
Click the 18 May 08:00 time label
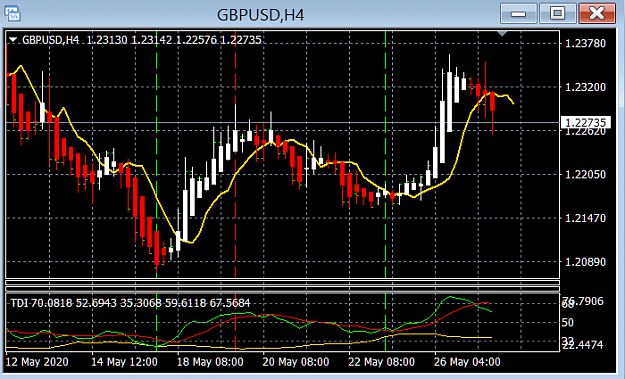coord(210,362)
